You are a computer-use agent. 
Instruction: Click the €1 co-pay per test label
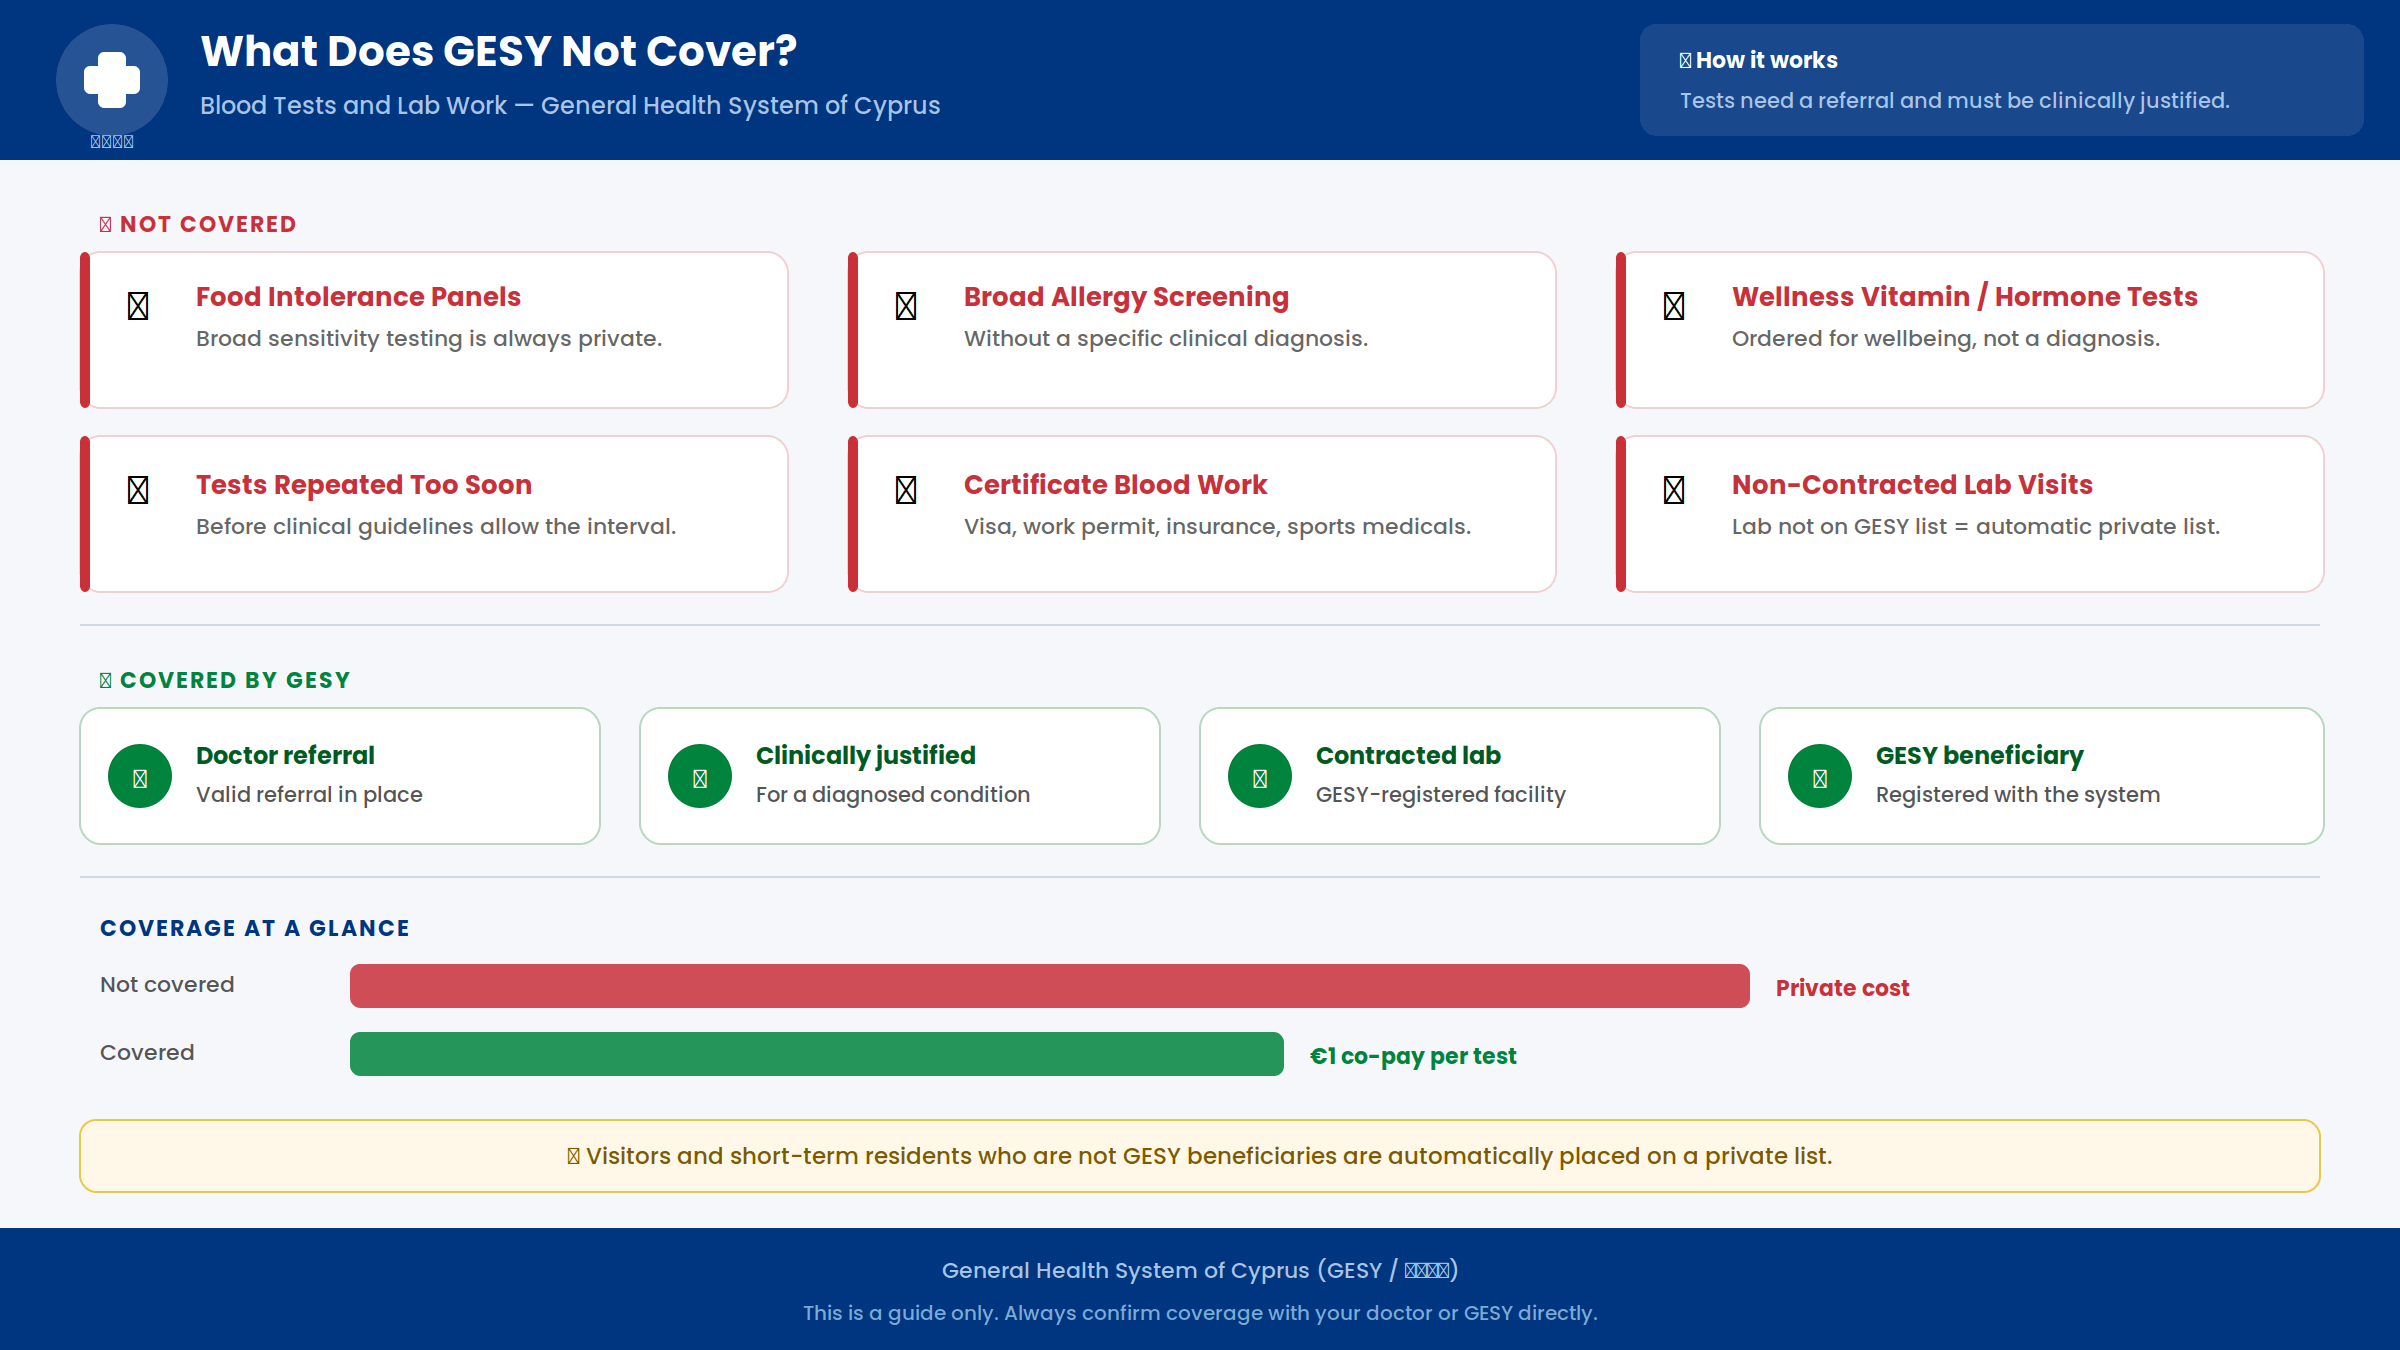click(1413, 1056)
